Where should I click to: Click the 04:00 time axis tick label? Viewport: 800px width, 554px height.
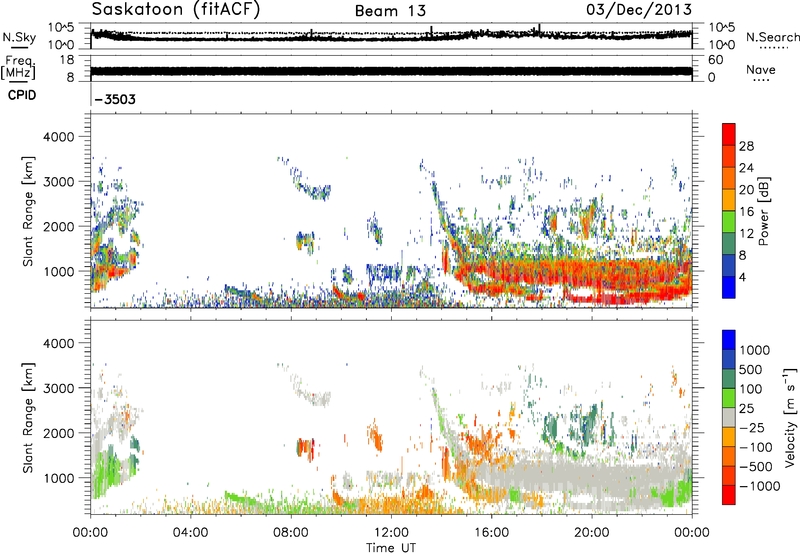click(x=191, y=533)
